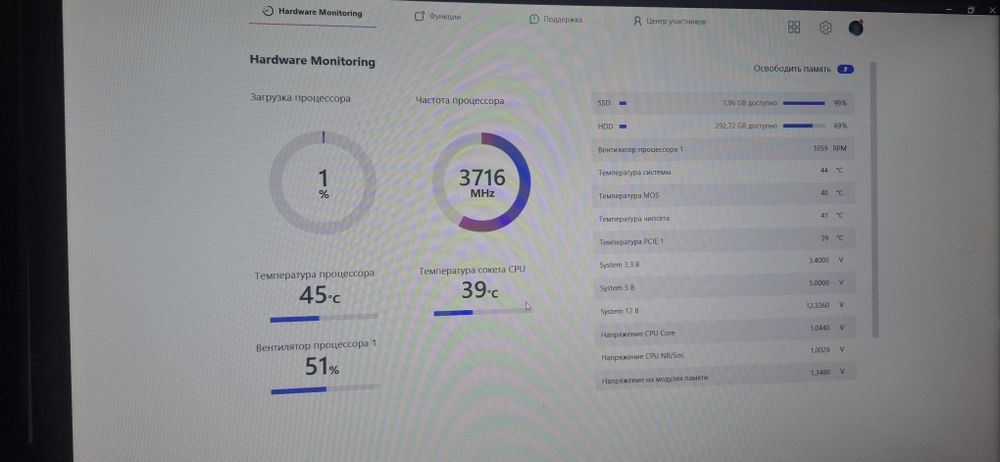Click the Hardware Monitoring page heading
Screen dimensions: 1000x462
click(312, 61)
